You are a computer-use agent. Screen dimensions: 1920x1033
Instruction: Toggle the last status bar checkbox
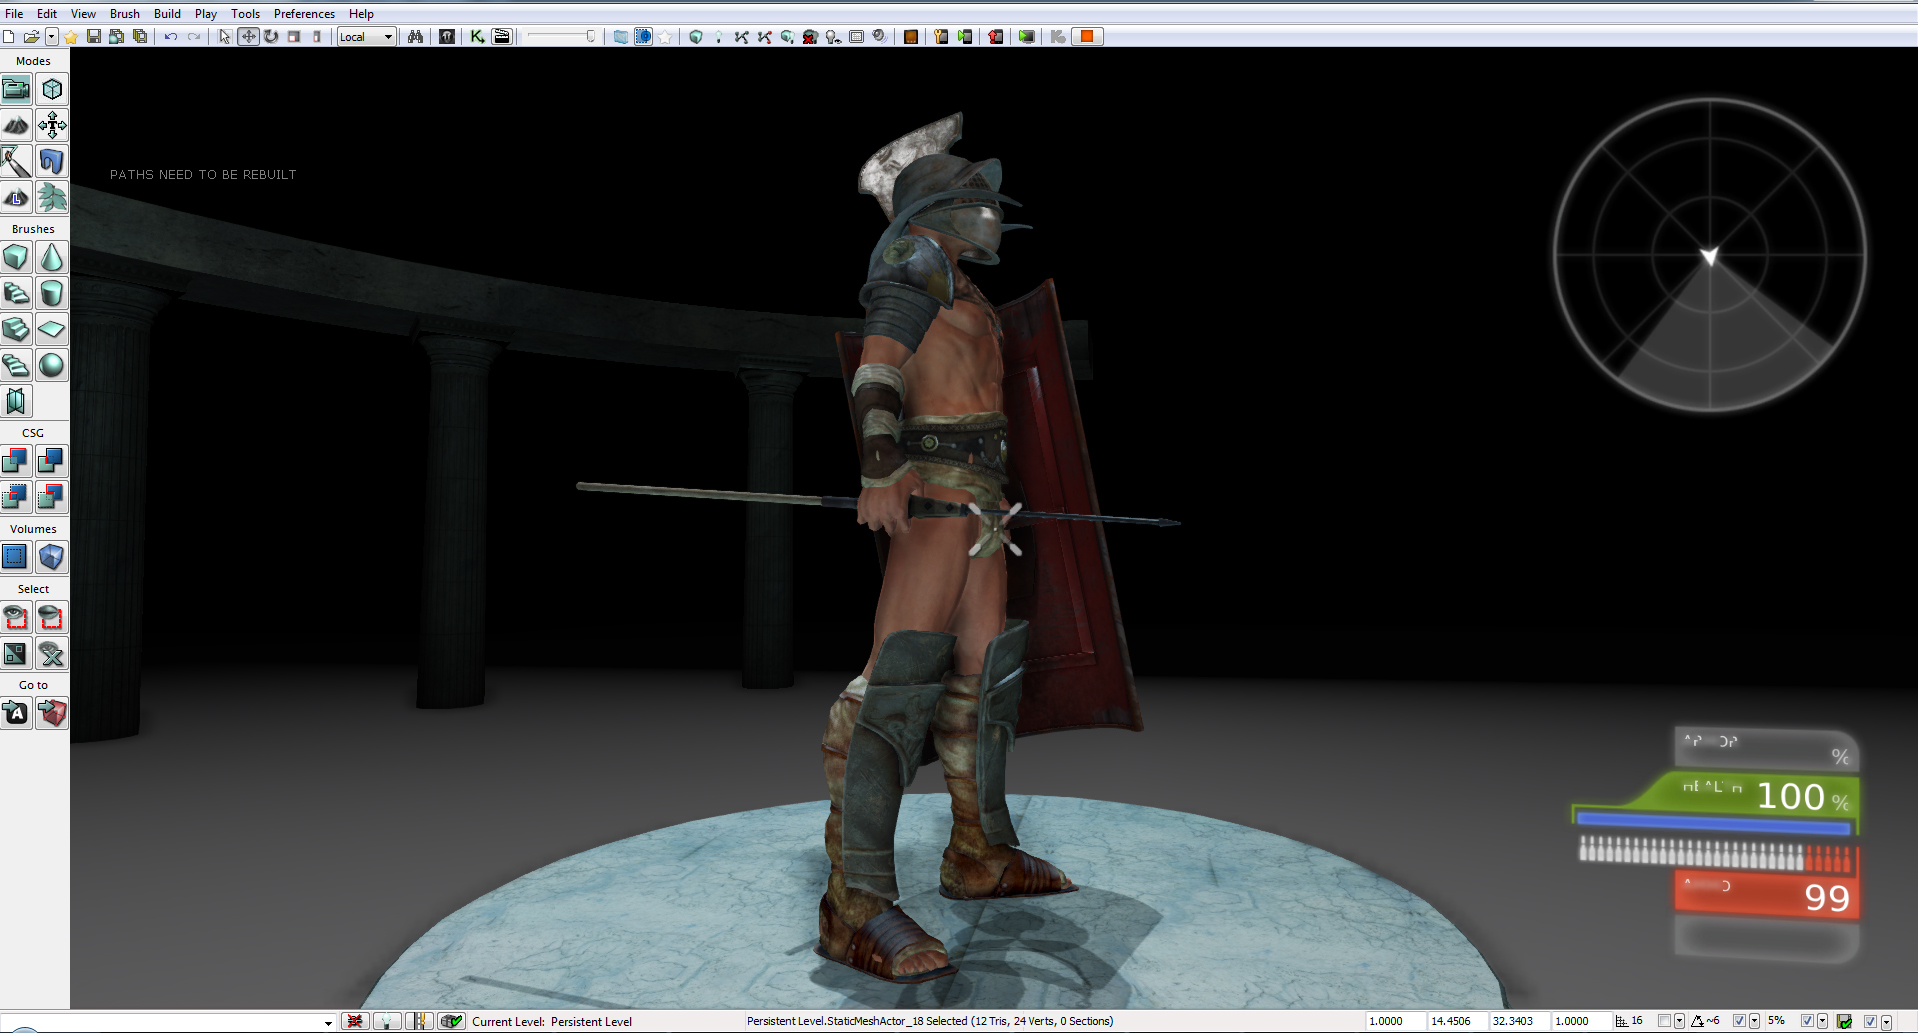tap(1870, 1022)
